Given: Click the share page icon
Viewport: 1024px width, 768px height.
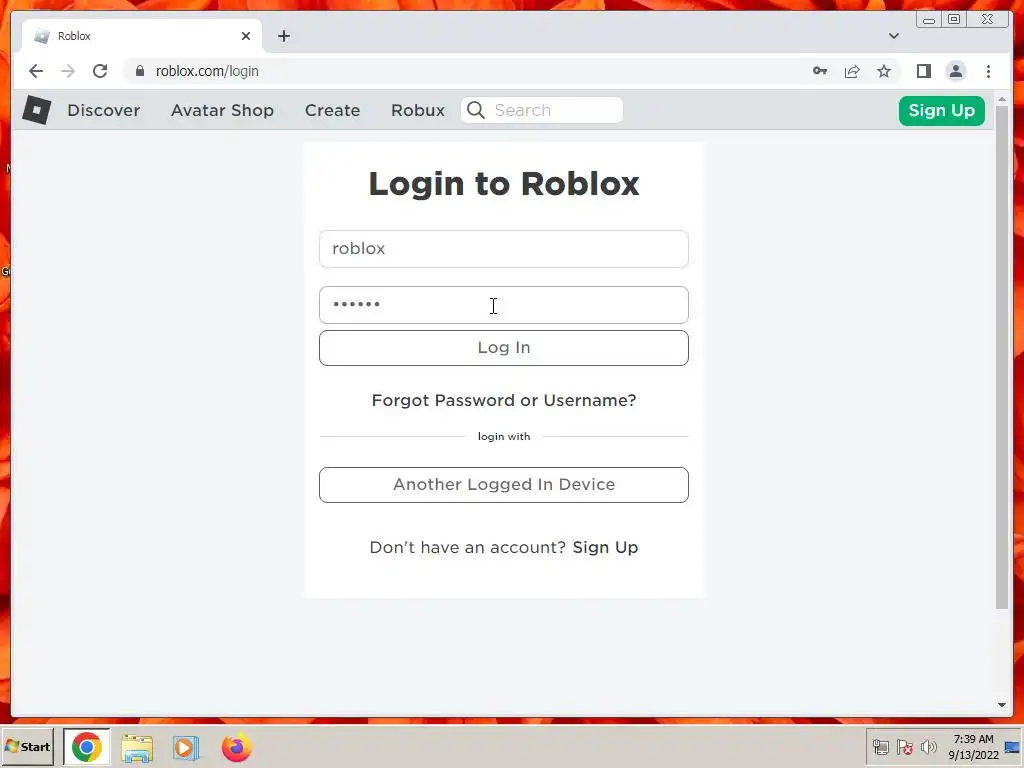Looking at the screenshot, I should pos(852,71).
